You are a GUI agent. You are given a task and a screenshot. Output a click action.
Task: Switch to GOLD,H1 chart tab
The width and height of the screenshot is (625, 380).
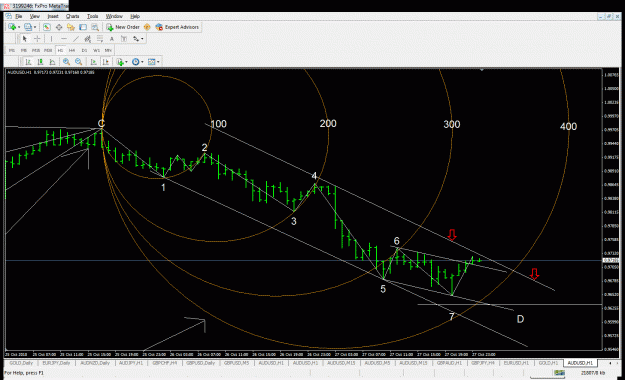click(548, 363)
